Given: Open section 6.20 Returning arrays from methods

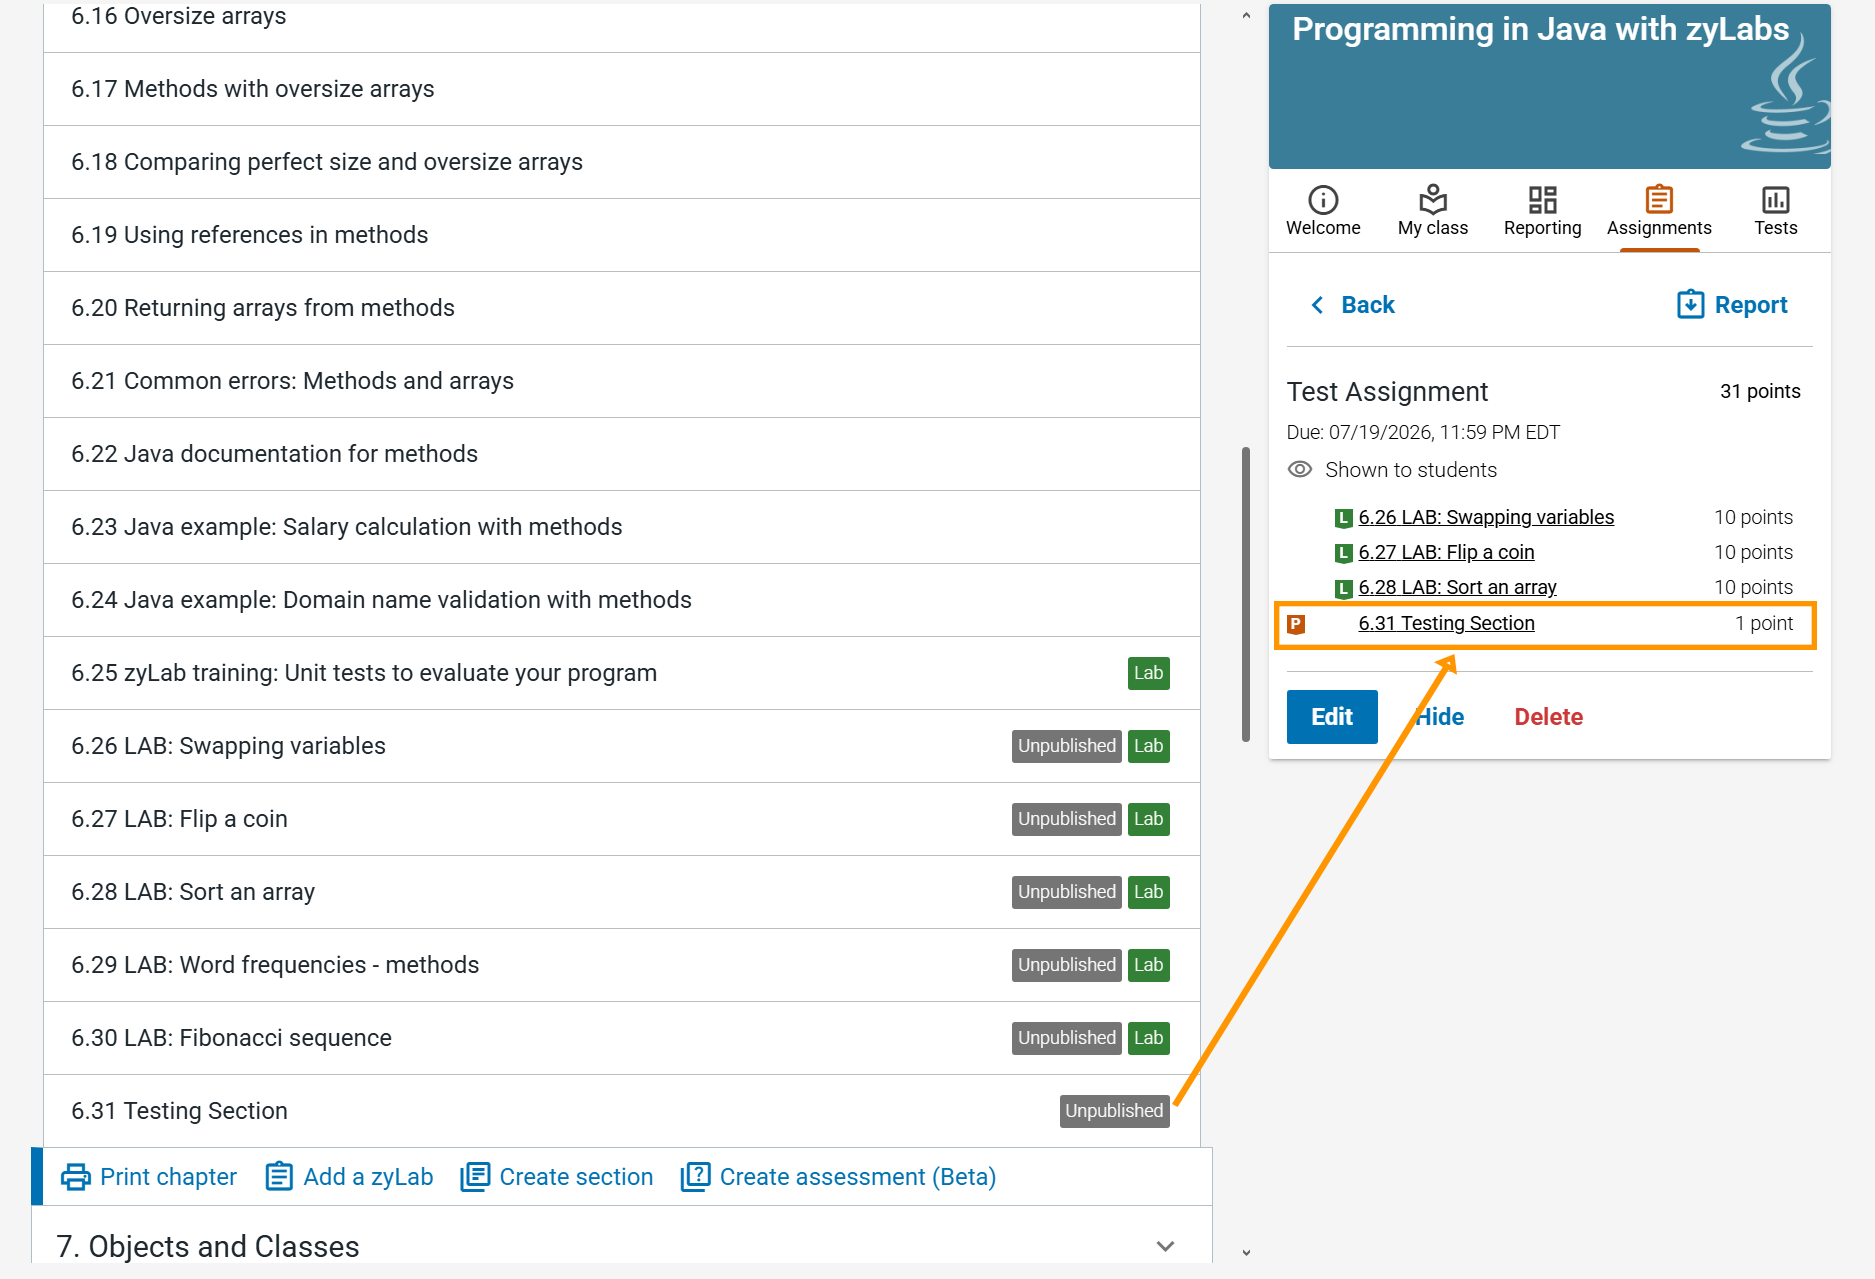Looking at the screenshot, I should 622,308.
